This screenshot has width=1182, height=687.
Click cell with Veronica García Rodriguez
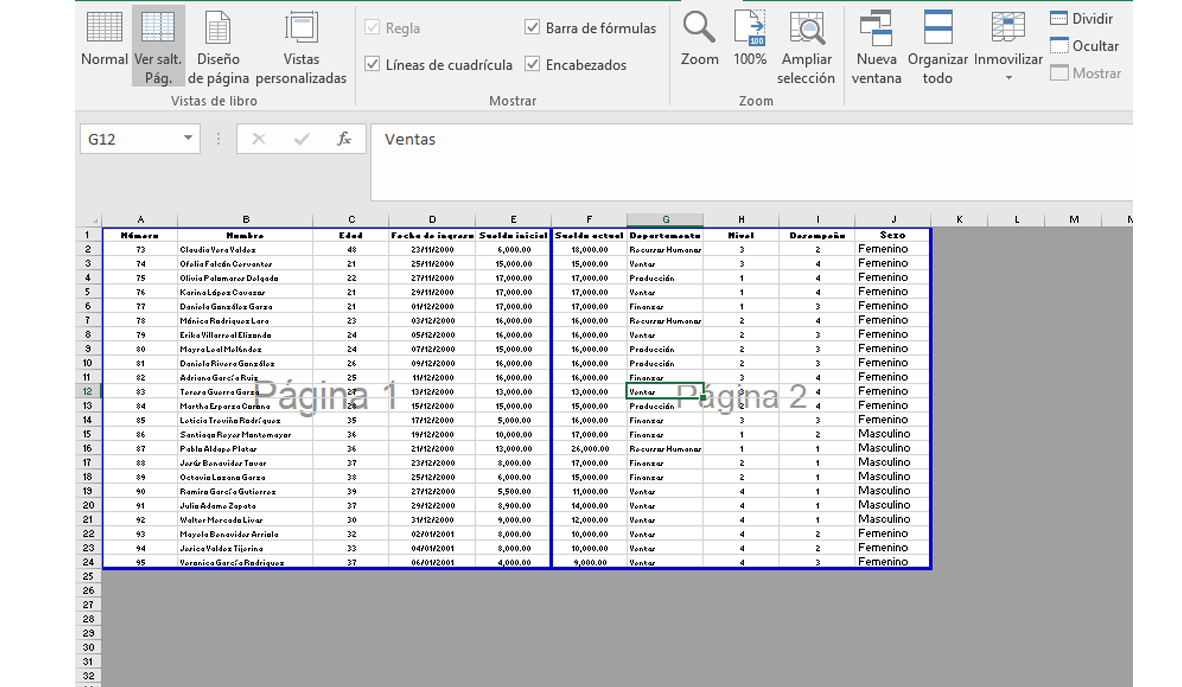pos(246,562)
